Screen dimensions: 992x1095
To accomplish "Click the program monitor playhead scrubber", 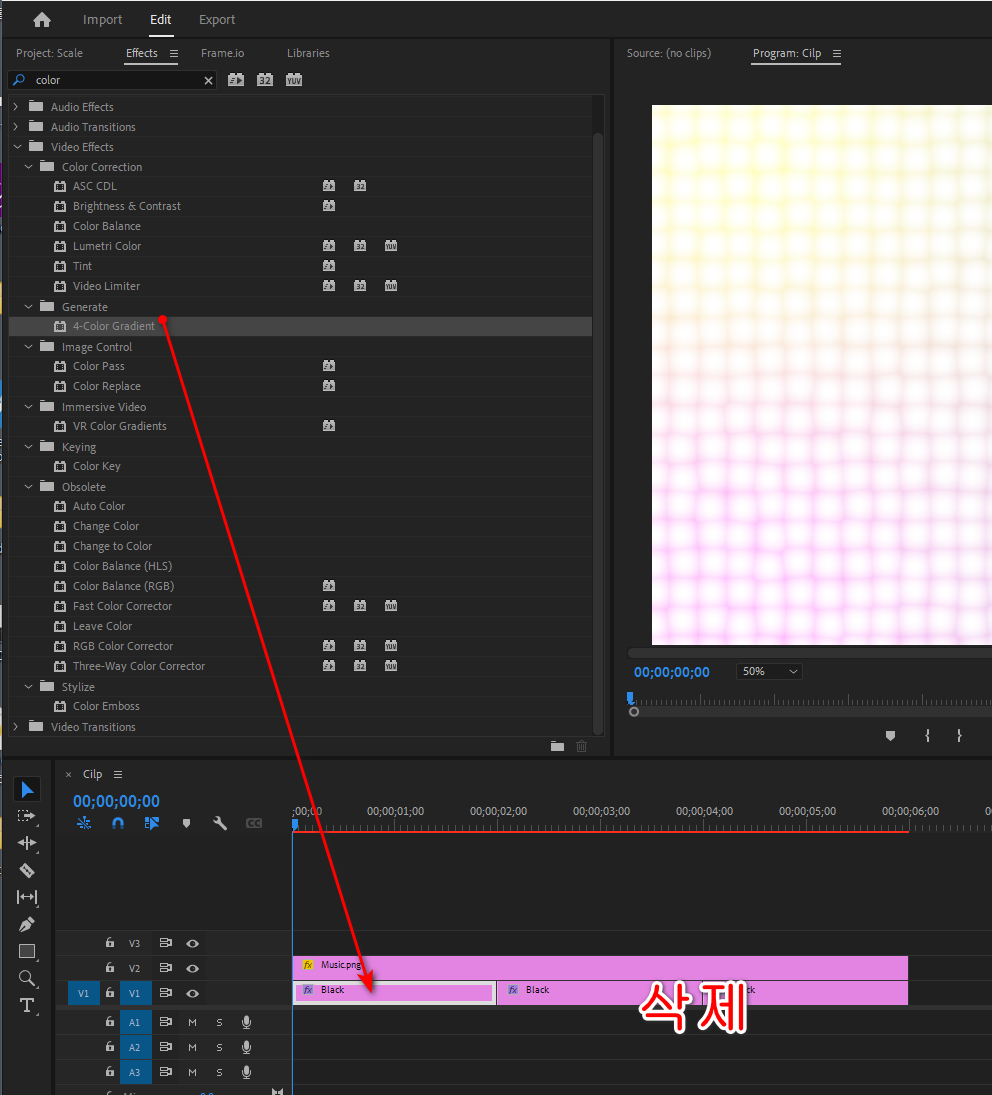I will click(x=630, y=698).
